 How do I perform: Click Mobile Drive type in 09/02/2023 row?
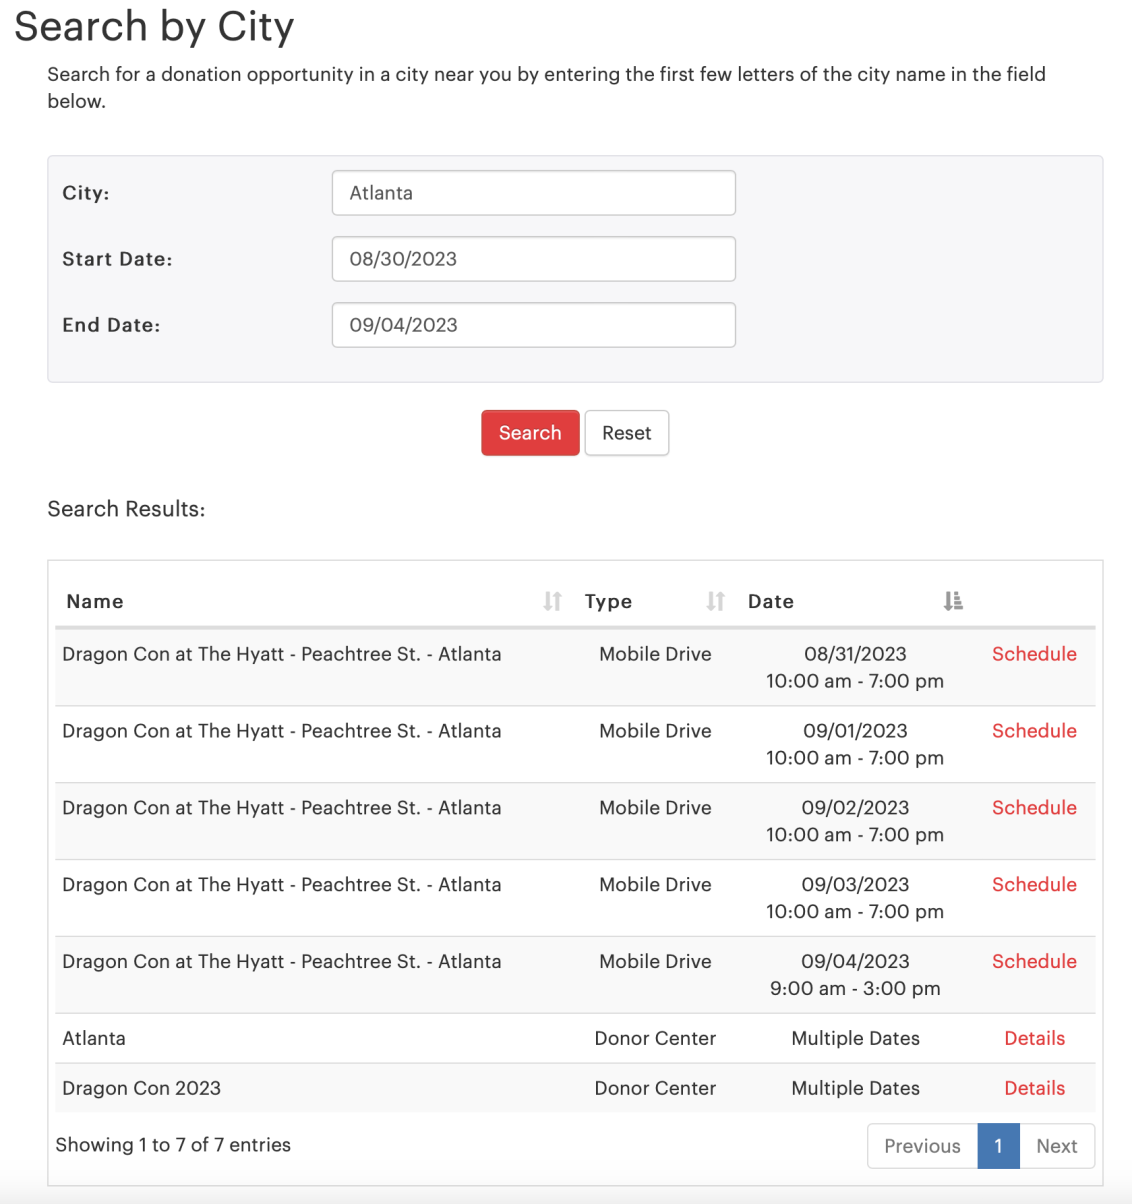pos(655,808)
